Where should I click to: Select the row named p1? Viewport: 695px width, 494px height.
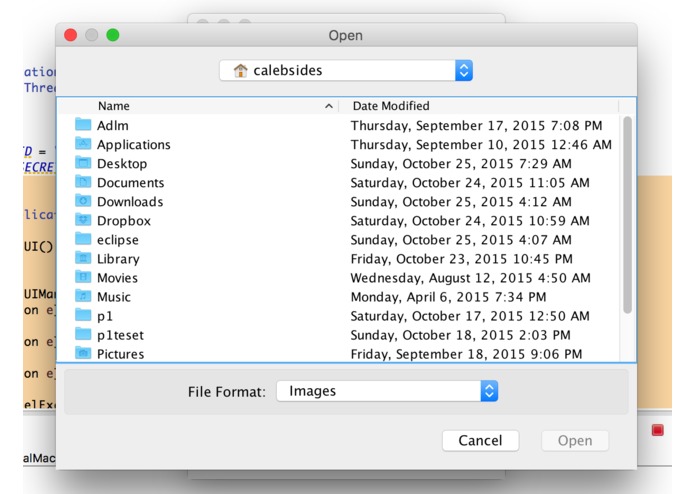(x=339, y=316)
